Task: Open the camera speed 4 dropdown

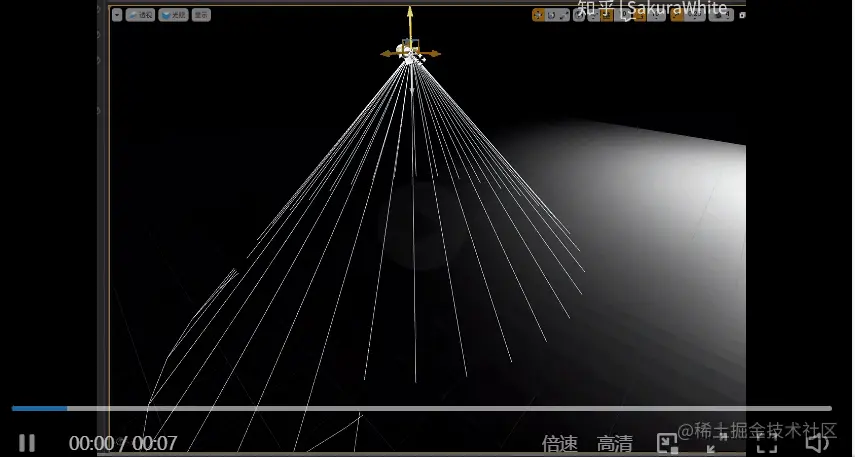Action: (x=721, y=15)
